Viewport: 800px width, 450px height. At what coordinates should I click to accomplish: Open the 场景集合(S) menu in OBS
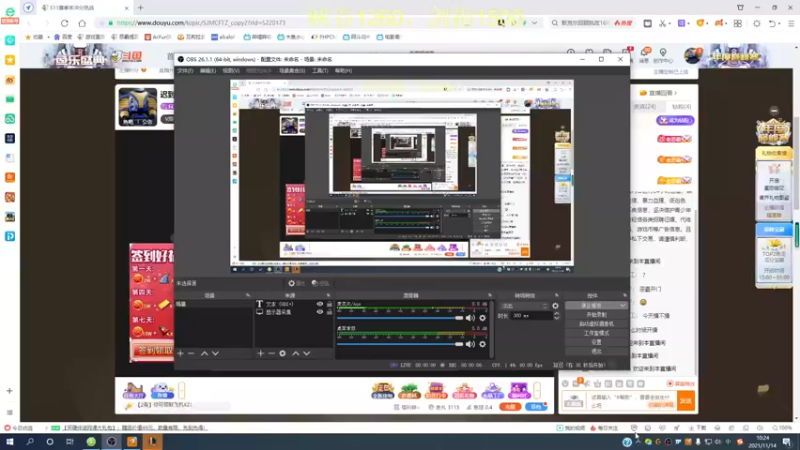pyautogui.click(x=292, y=71)
